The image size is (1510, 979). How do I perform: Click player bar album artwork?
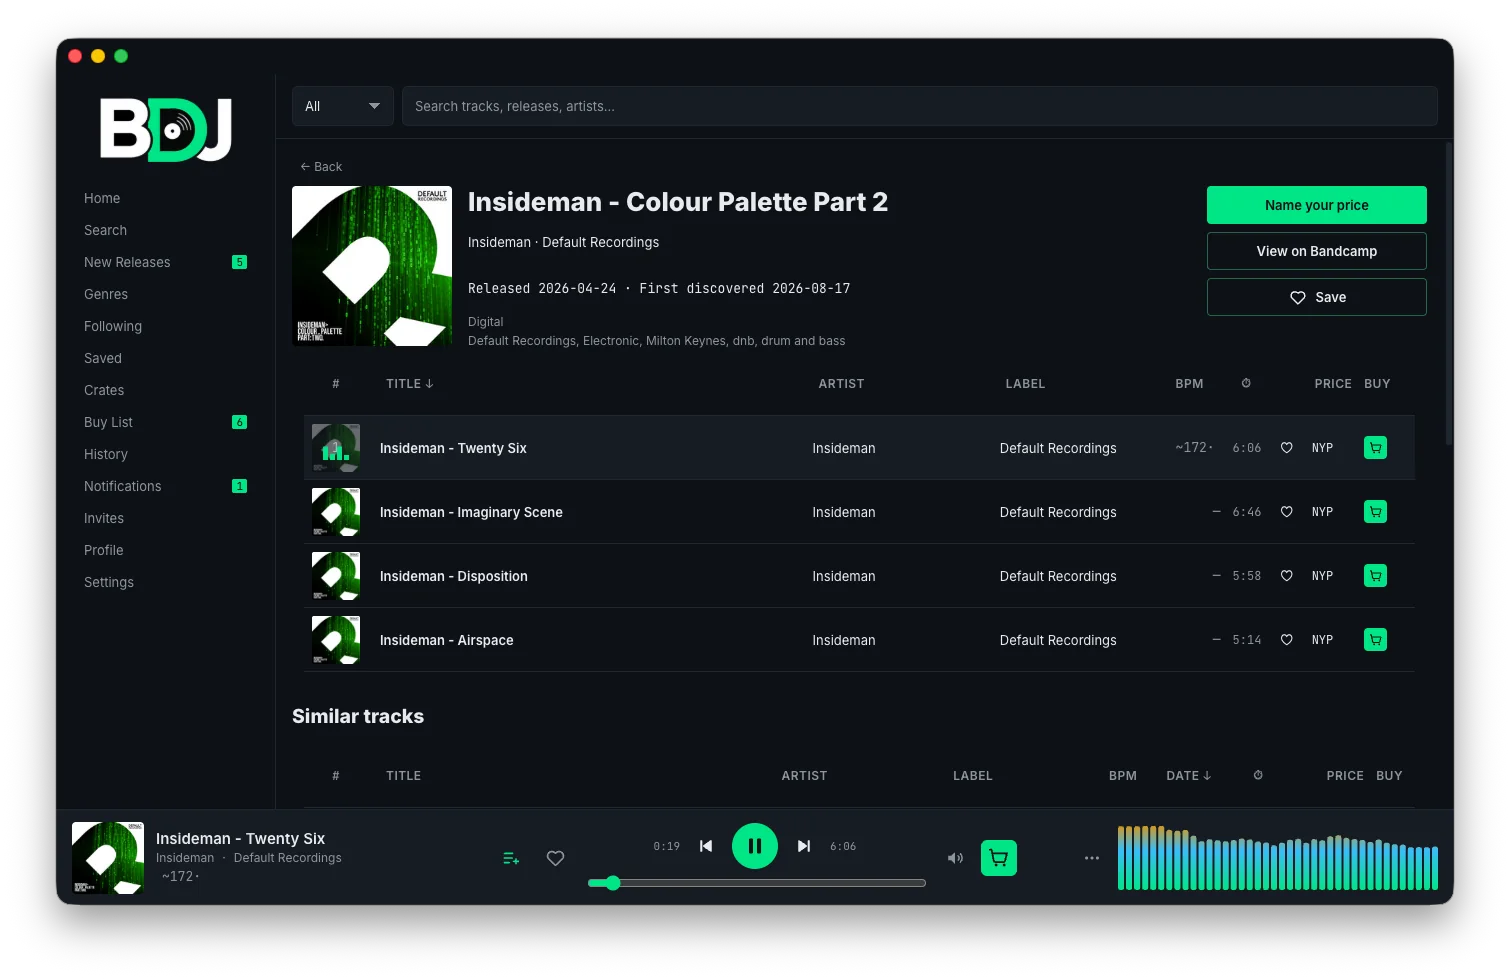(108, 858)
